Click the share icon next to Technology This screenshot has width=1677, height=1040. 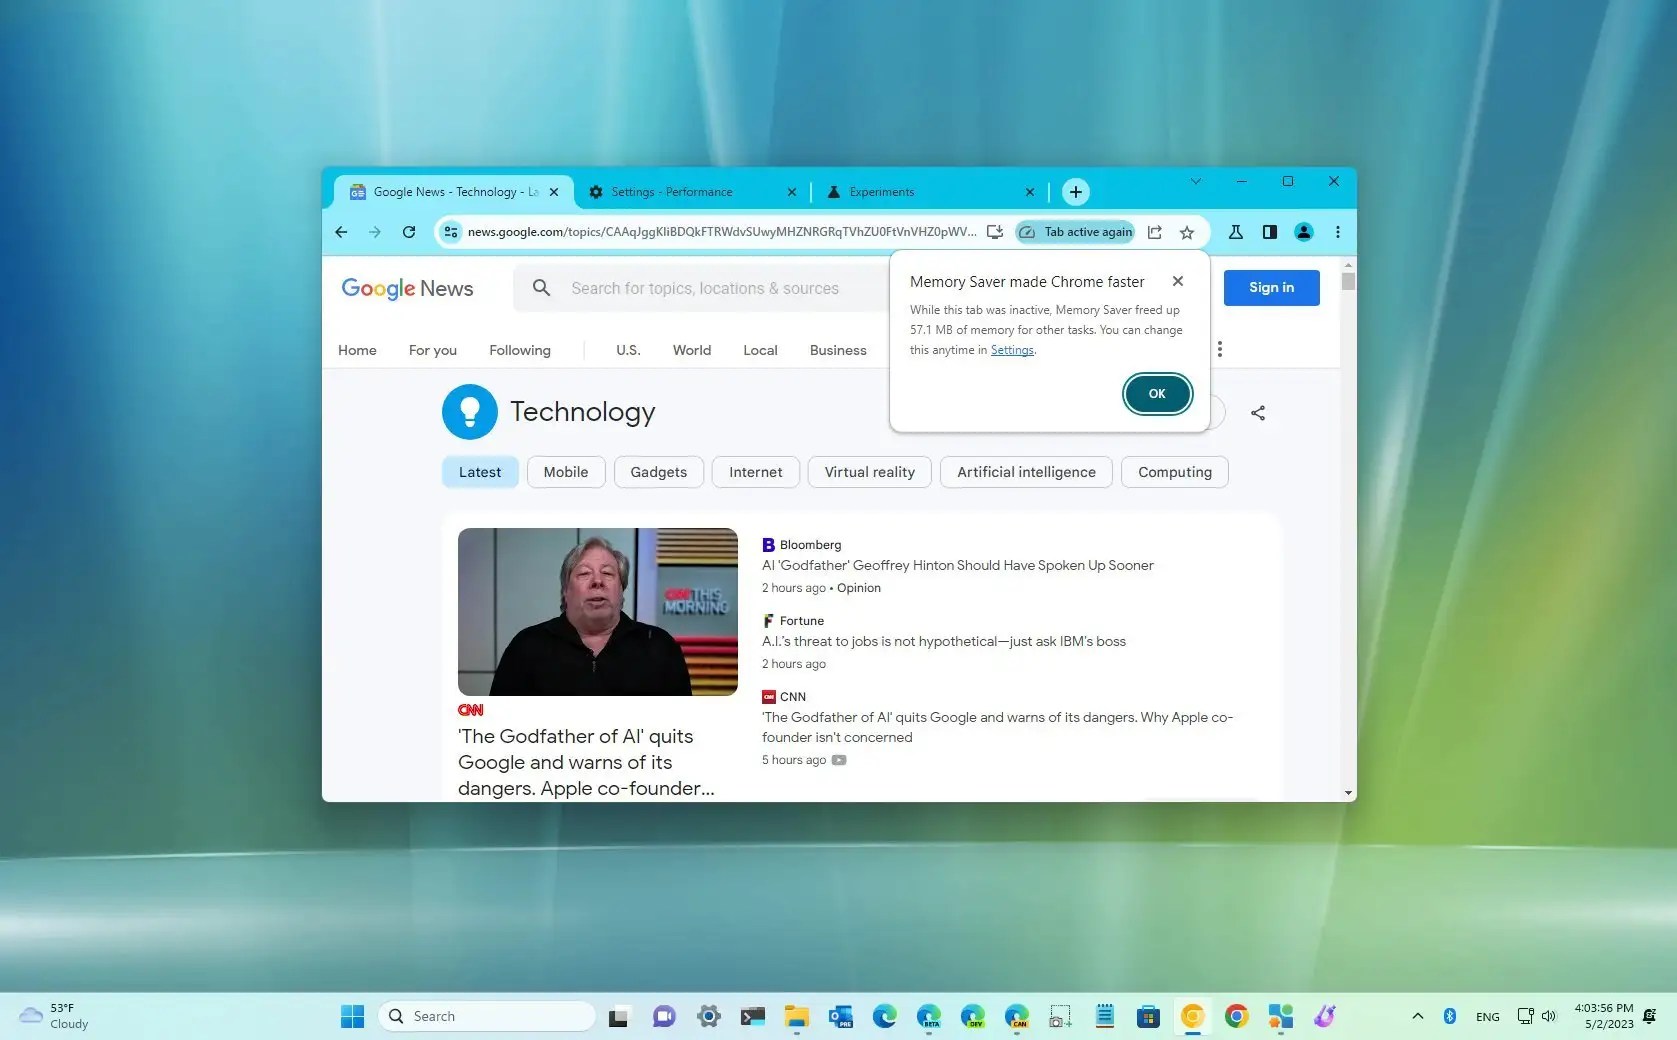pos(1257,412)
